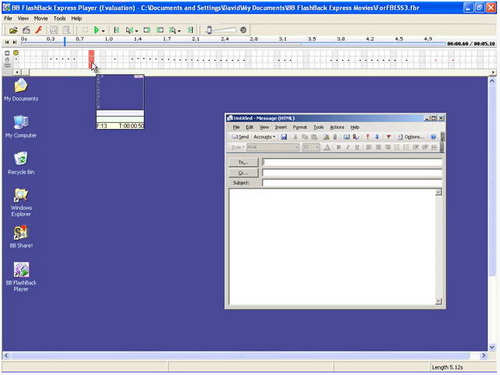Click the Share/upload toolbar icon
500x375 pixels.
pos(26,30)
